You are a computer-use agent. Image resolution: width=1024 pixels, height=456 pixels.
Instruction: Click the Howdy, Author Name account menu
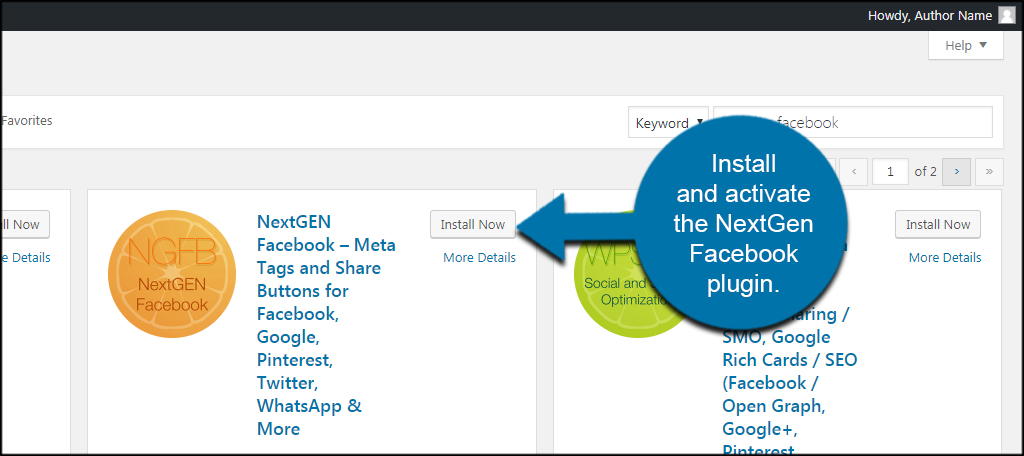click(x=941, y=16)
